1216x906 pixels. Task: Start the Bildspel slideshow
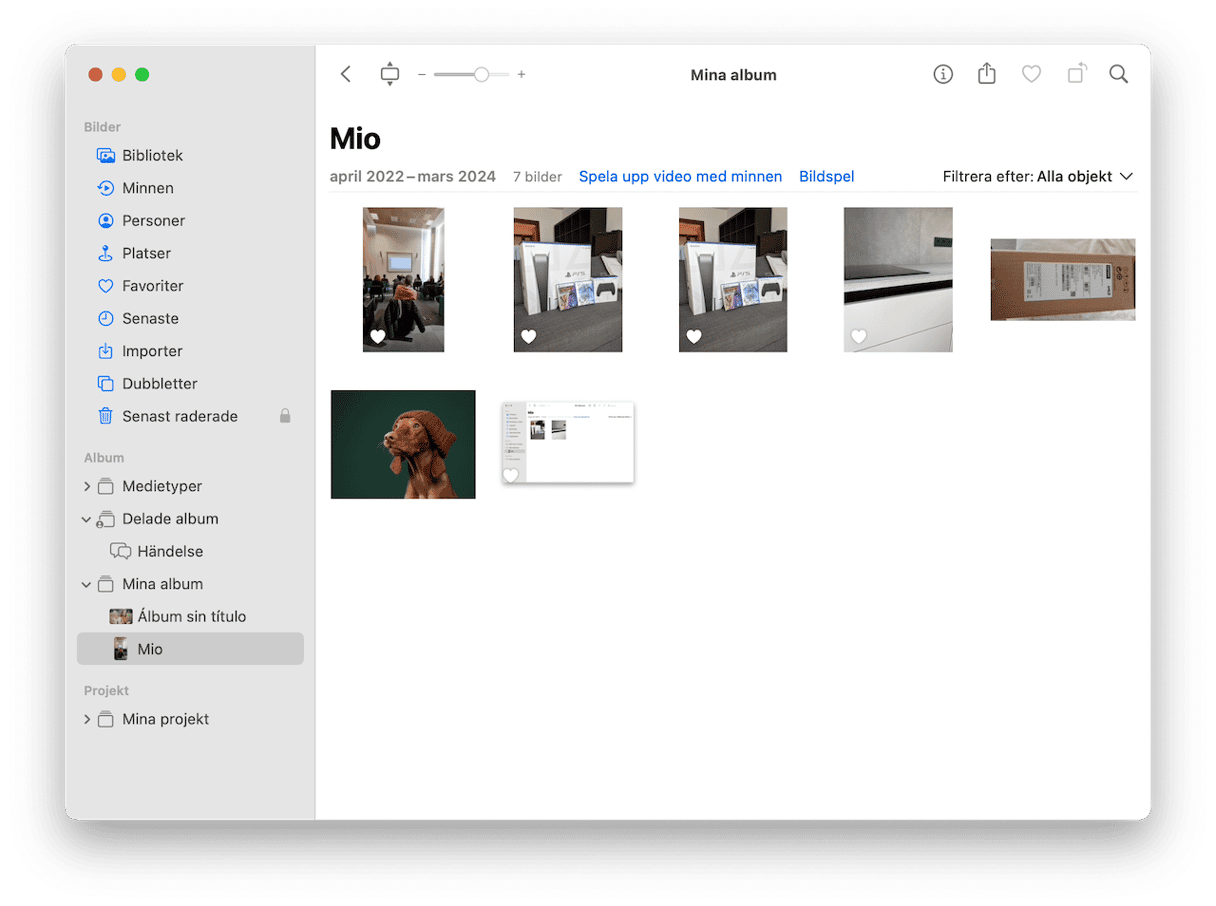click(x=826, y=176)
